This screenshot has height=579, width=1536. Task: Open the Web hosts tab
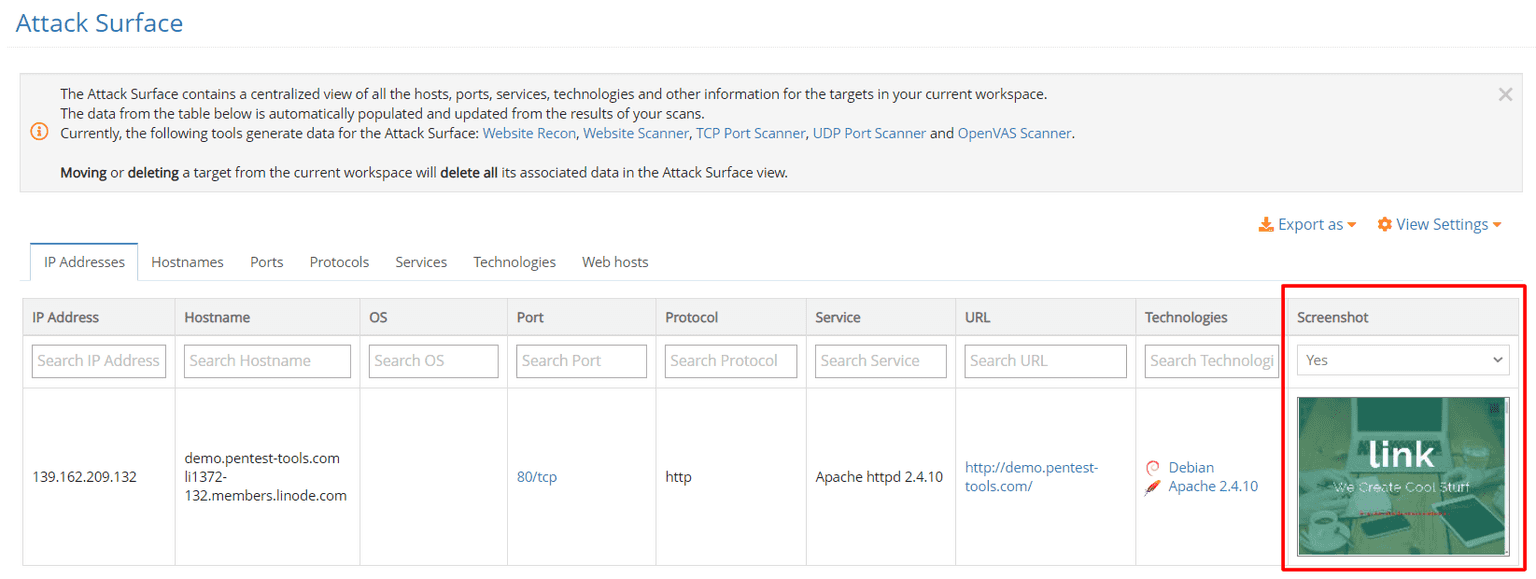[615, 262]
